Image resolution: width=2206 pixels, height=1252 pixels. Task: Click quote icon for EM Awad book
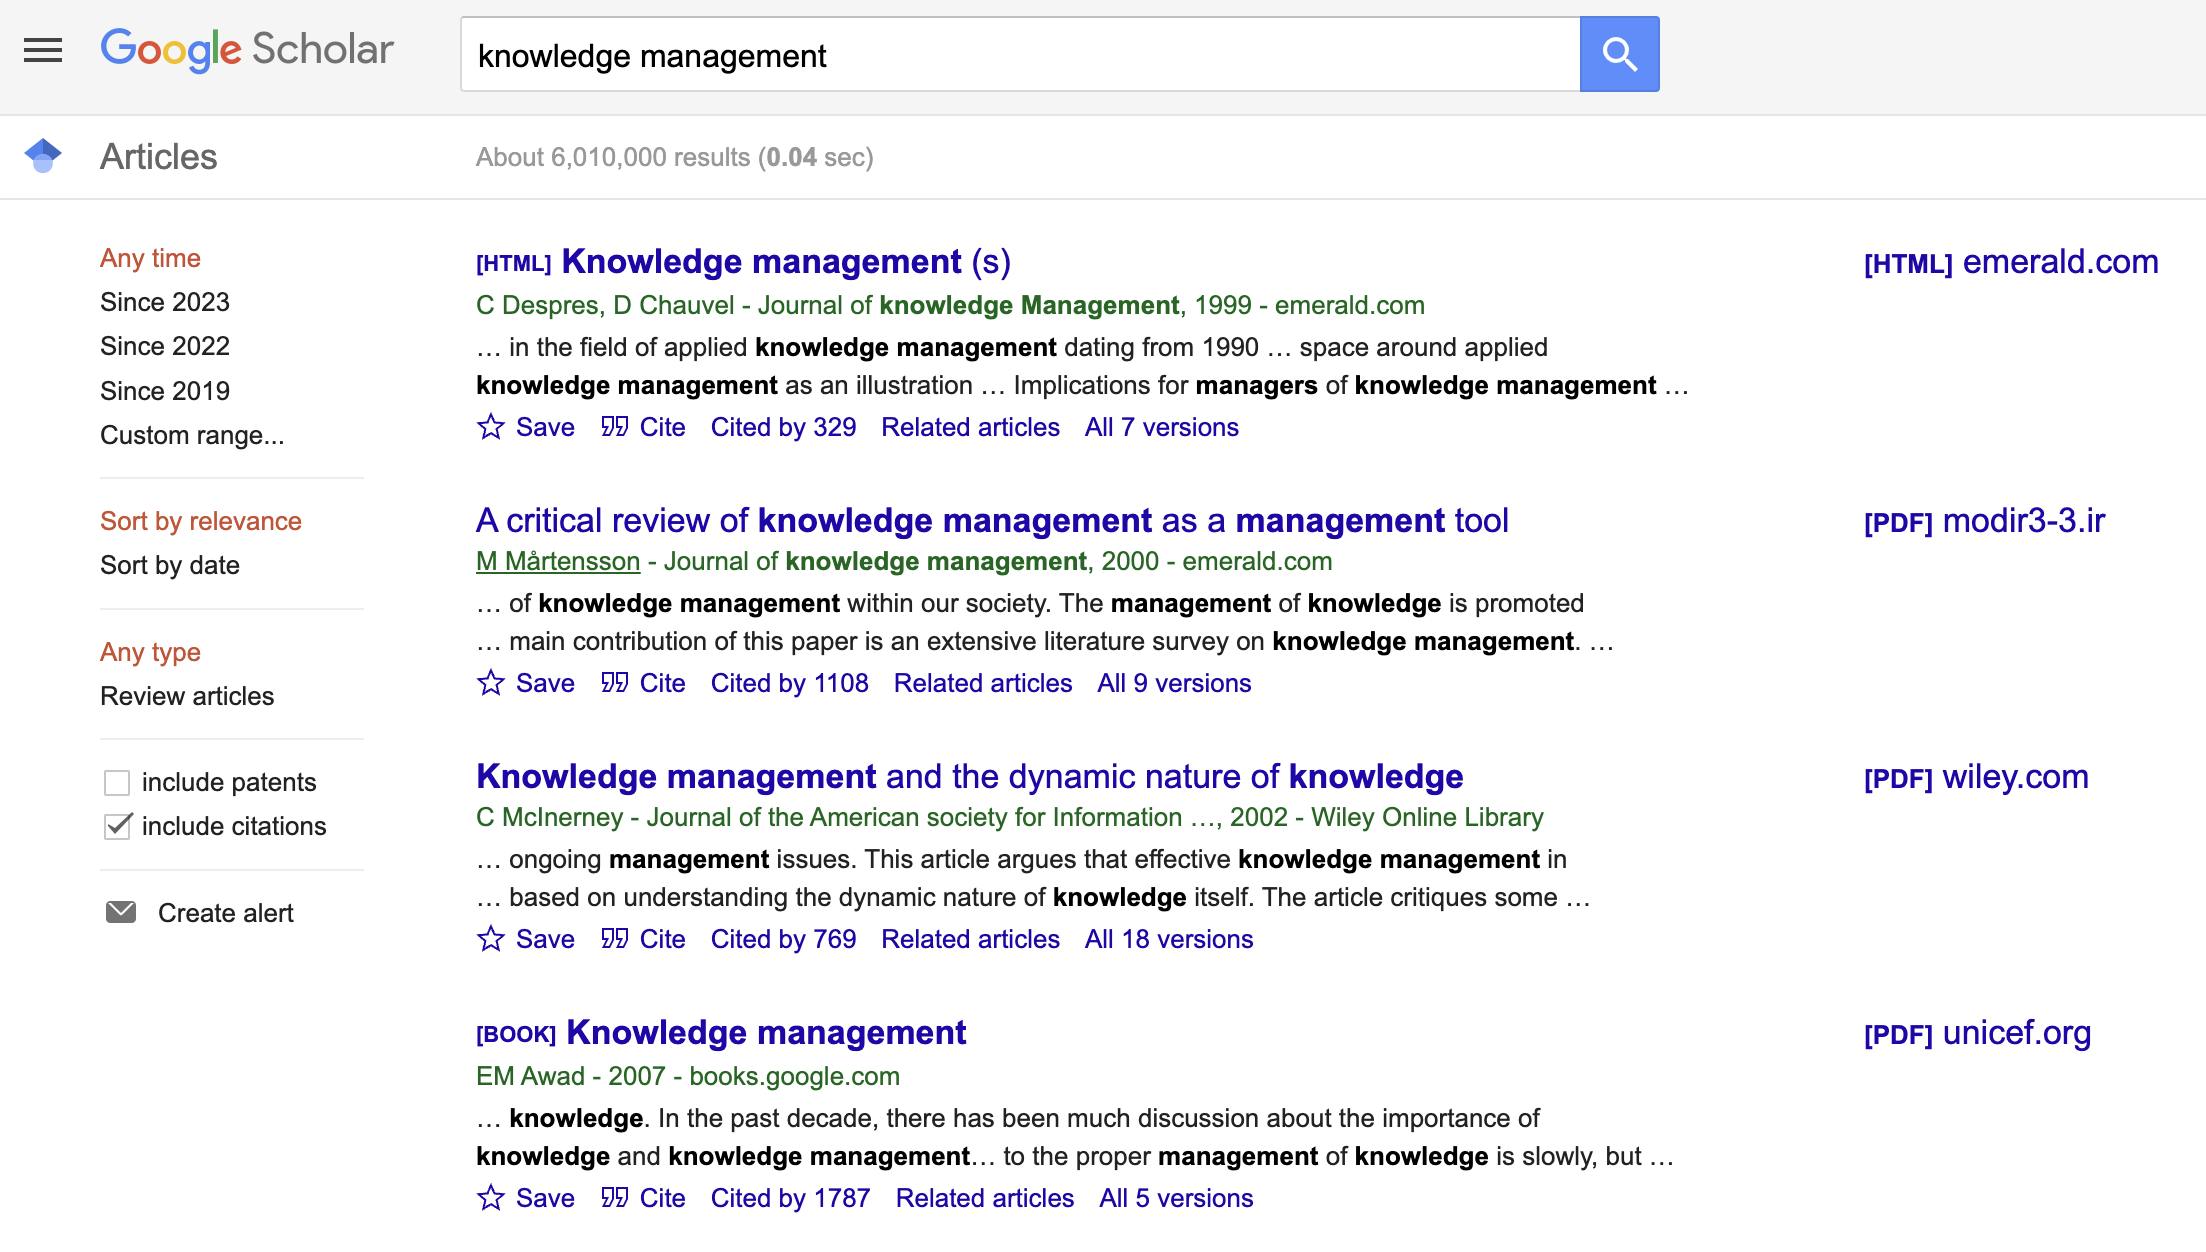(x=614, y=1198)
